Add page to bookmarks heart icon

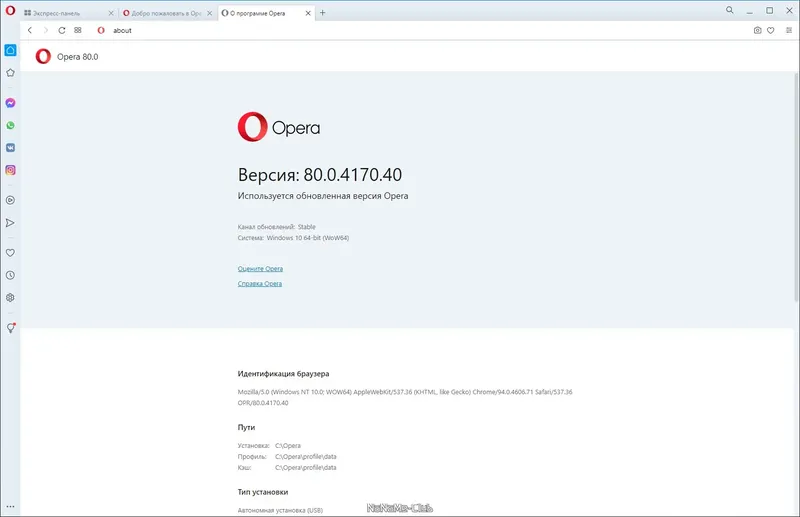click(771, 30)
